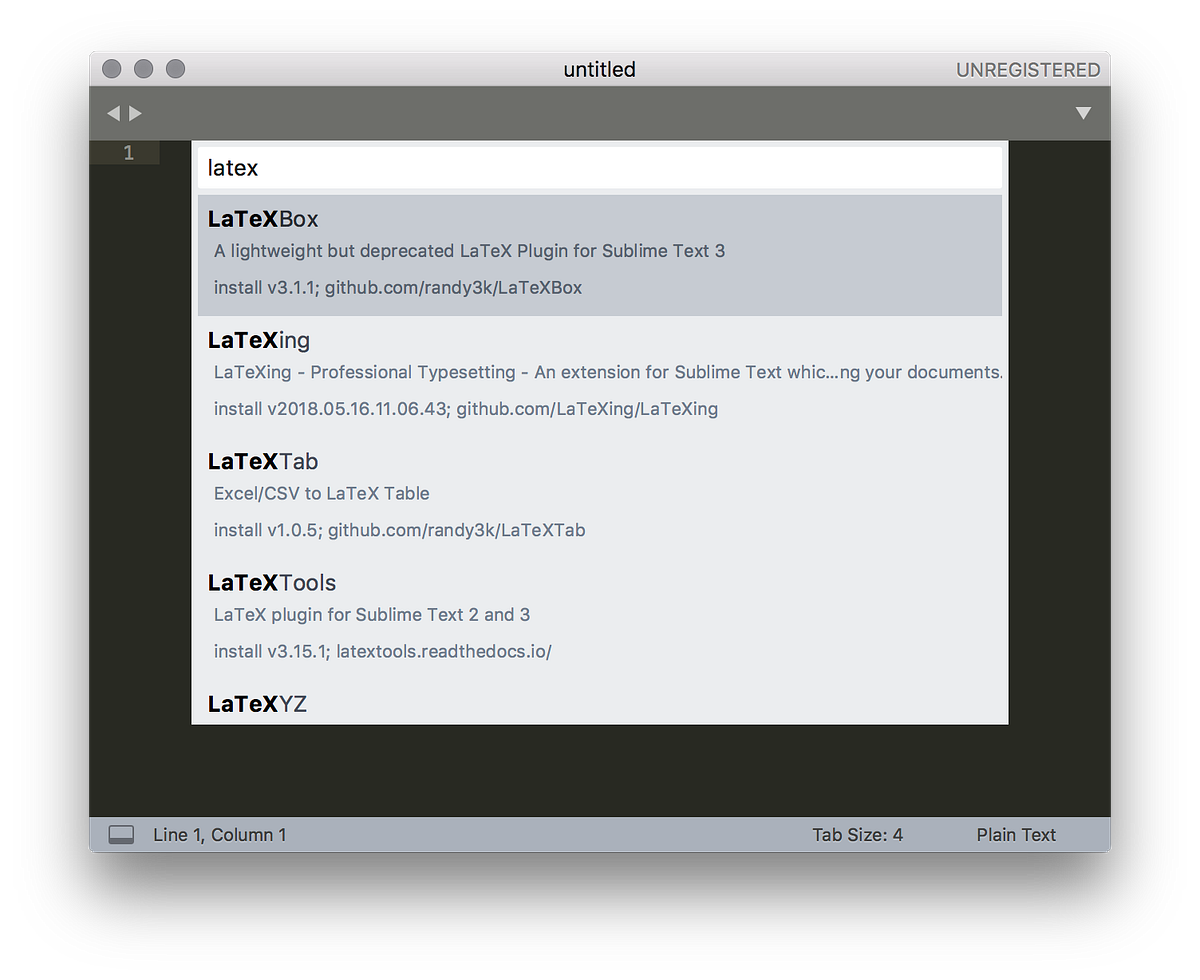
Task: Click the window minimize button
Action: pos(144,69)
